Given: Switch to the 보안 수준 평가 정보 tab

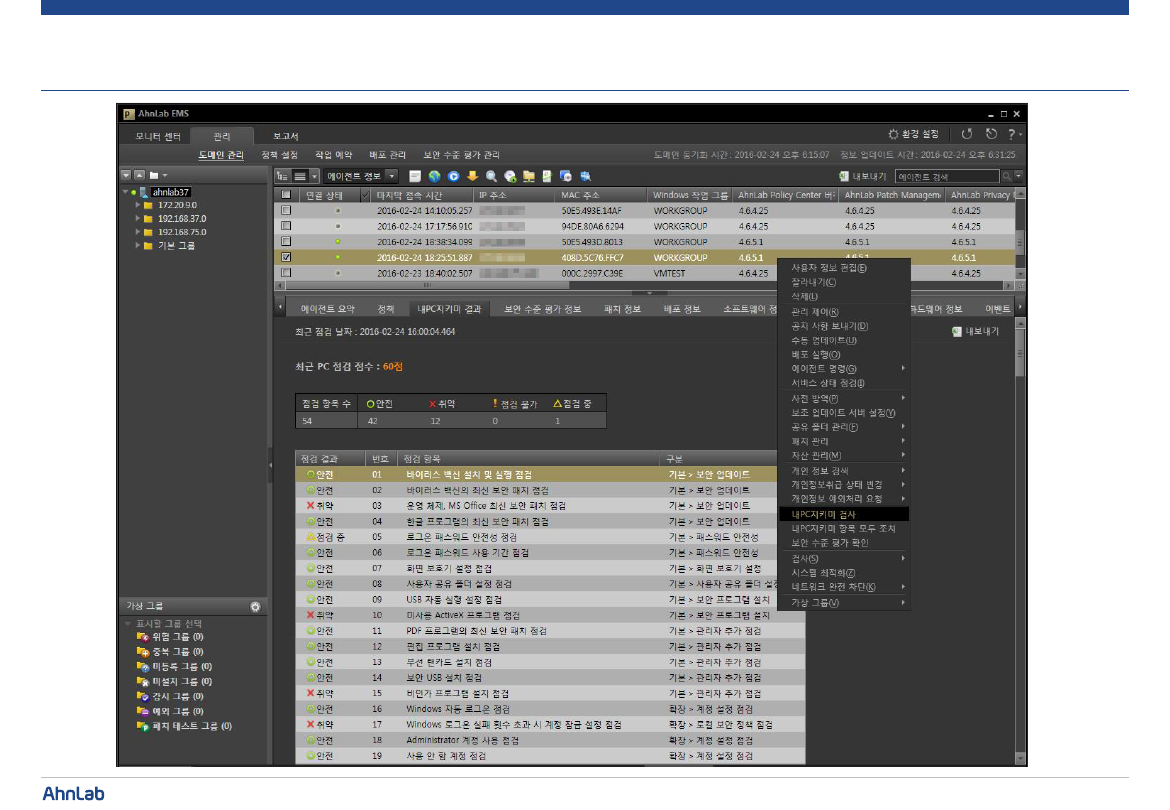Looking at the screenshot, I should pos(542,309).
